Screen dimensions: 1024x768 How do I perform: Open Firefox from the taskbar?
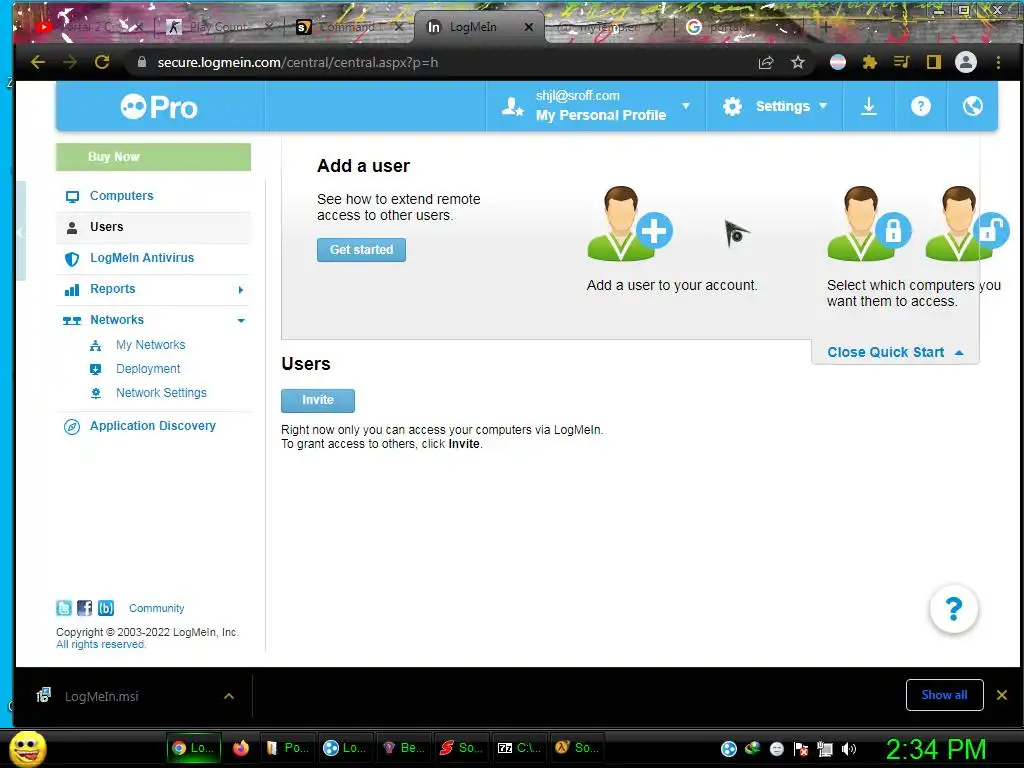coord(241,748)
